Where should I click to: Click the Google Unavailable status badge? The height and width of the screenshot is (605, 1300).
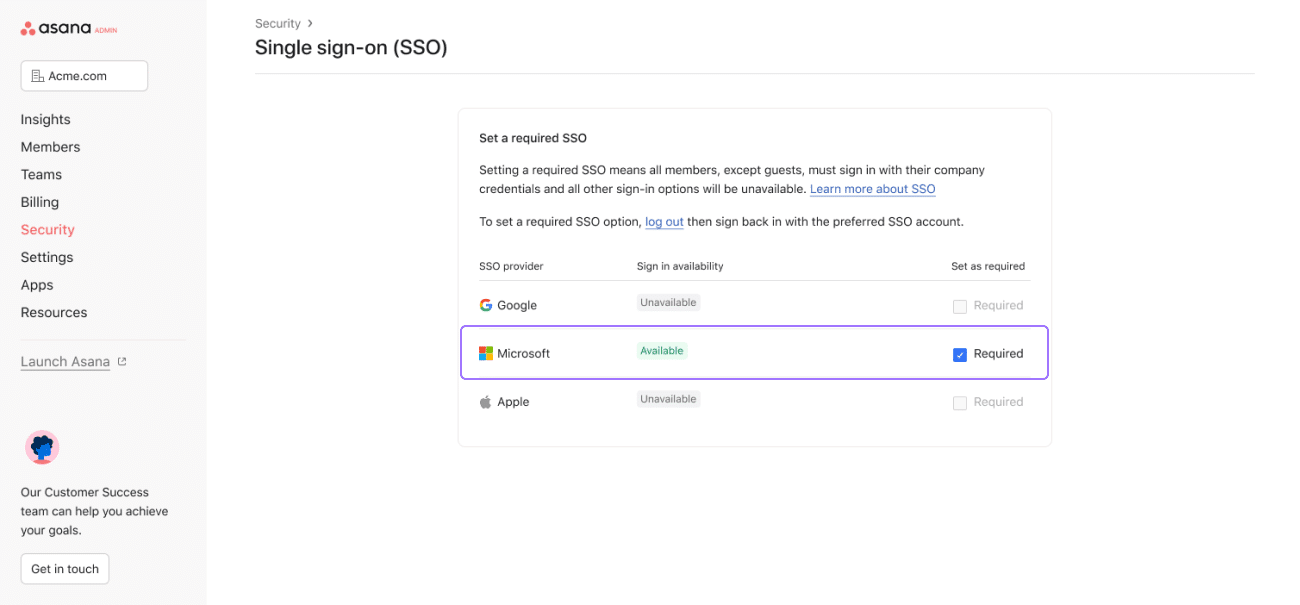668,302
